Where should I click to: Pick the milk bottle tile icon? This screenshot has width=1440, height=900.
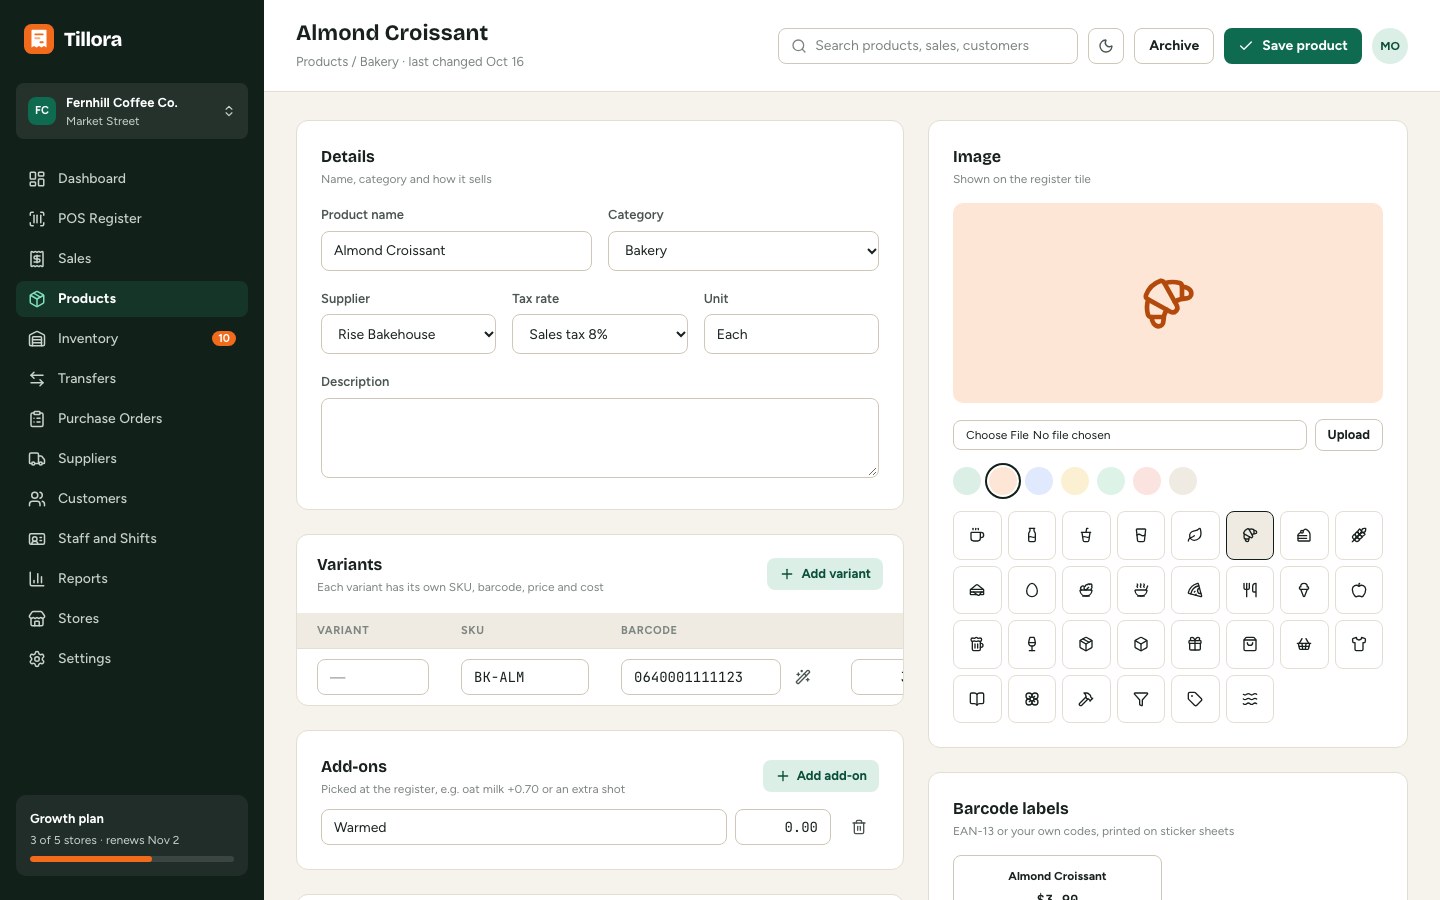coord(1032,535)
